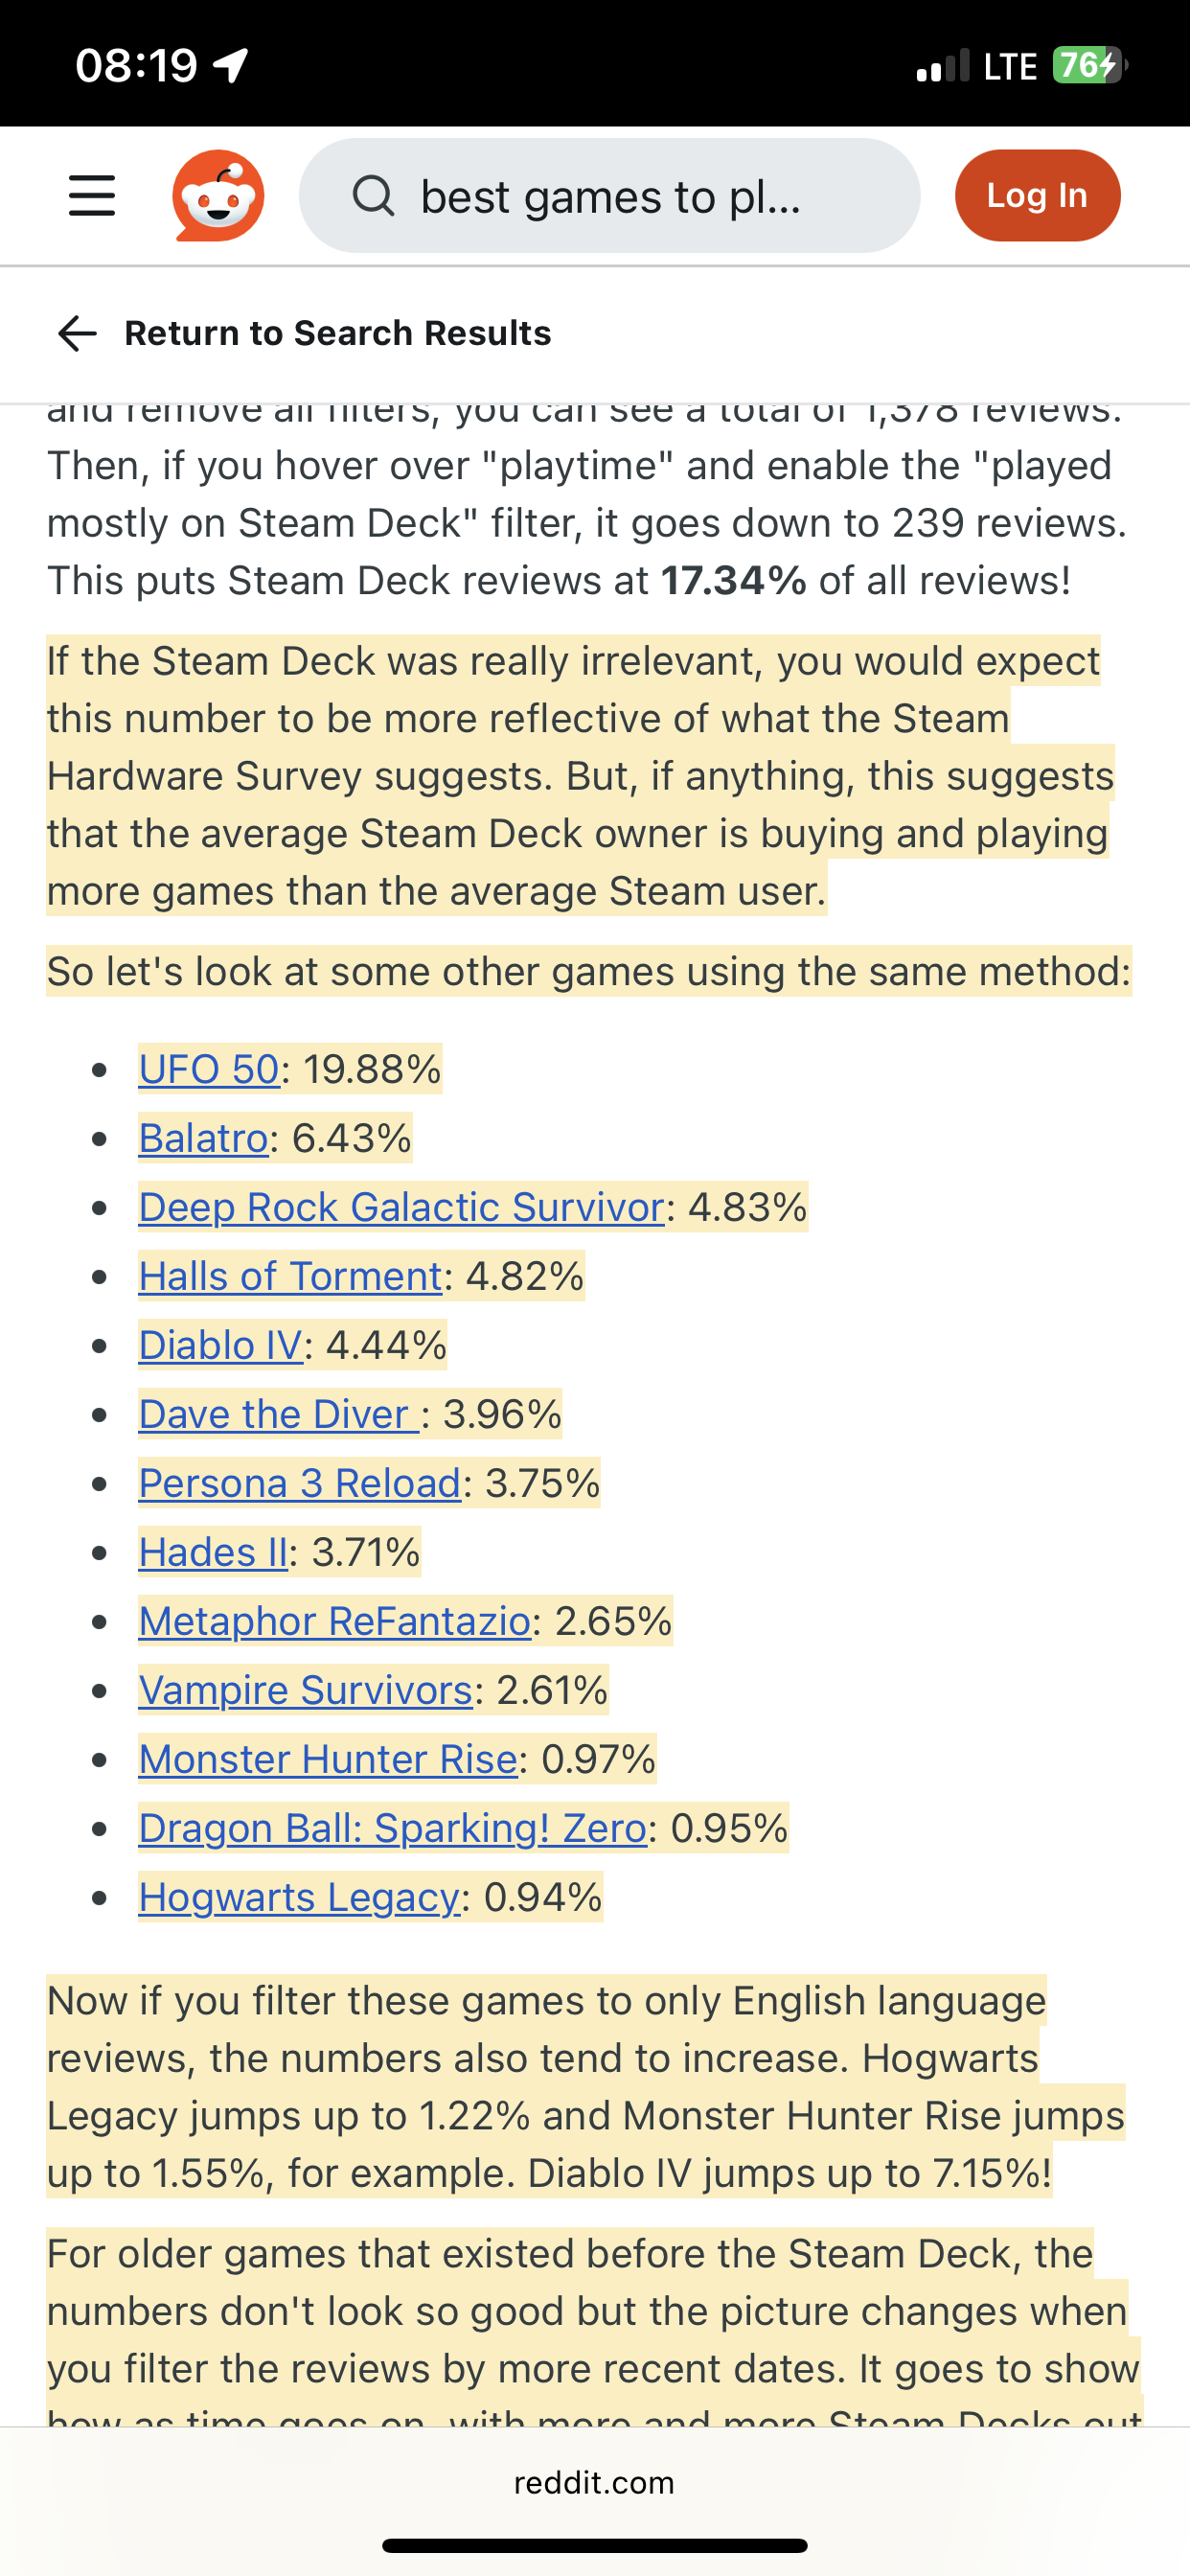Viewport: 1190px width, 2576px height.
Task: Open the Hogwarts Legacy link
Action: pyautogui.click(x=299, y=1897)
